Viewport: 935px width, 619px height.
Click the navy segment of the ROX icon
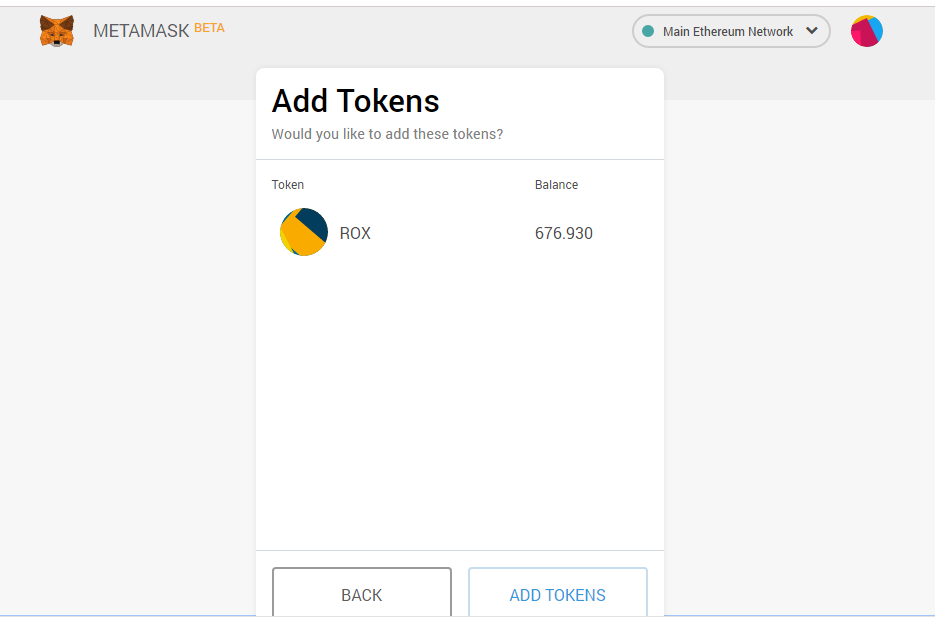point(315,222)
